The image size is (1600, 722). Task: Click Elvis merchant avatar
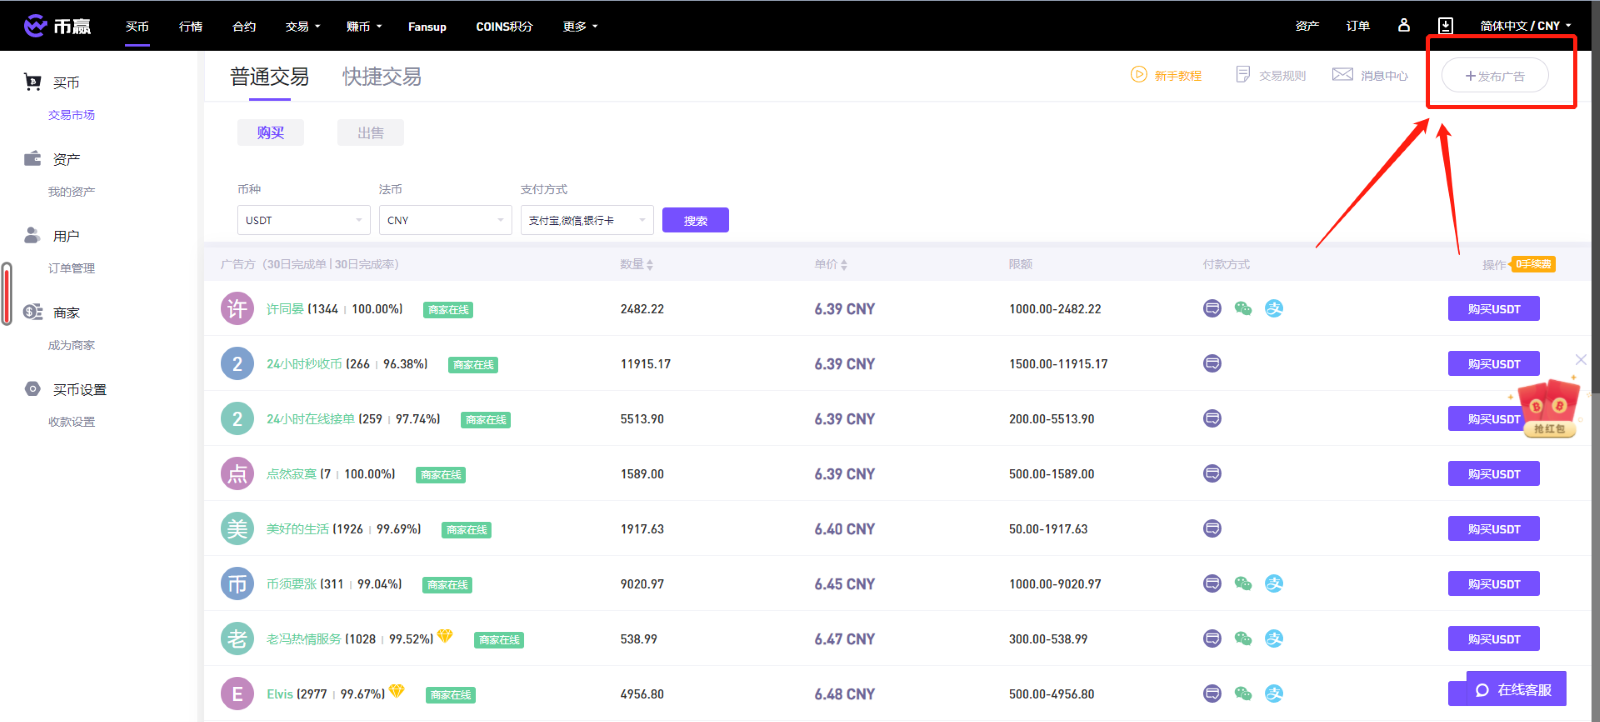(x=237, y=694)
